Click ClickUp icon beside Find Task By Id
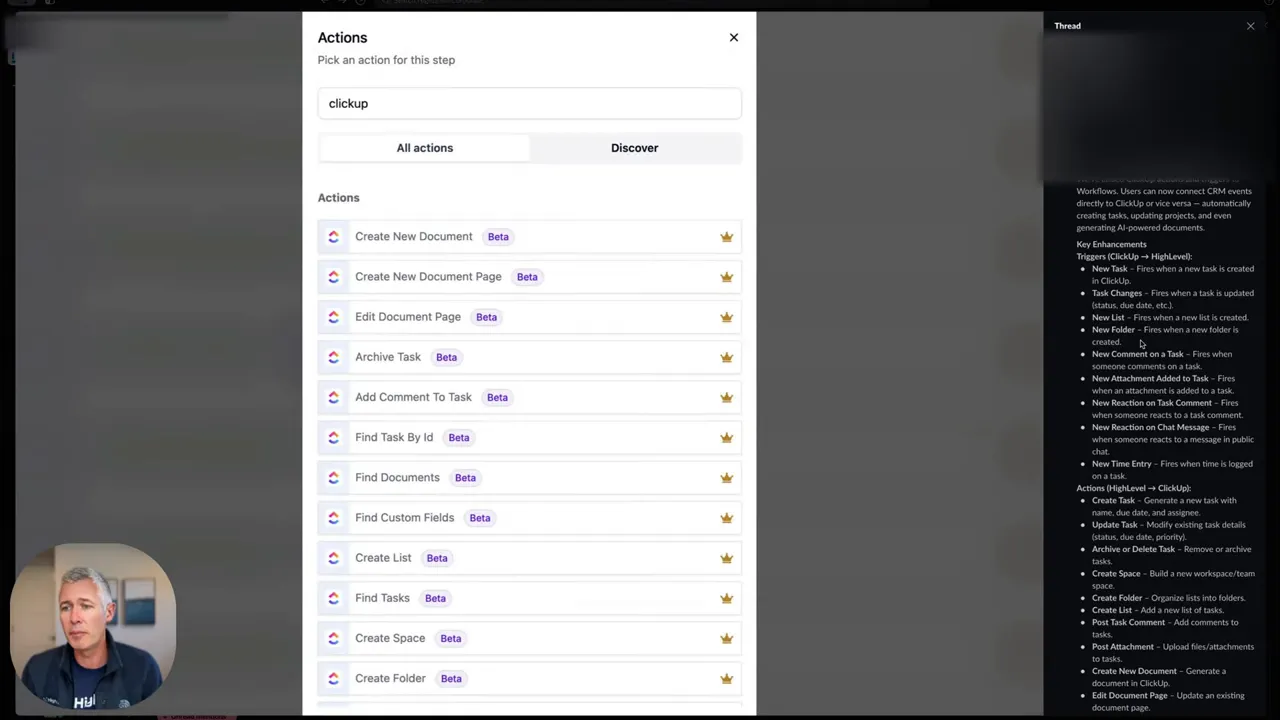 tap(333, 437)
